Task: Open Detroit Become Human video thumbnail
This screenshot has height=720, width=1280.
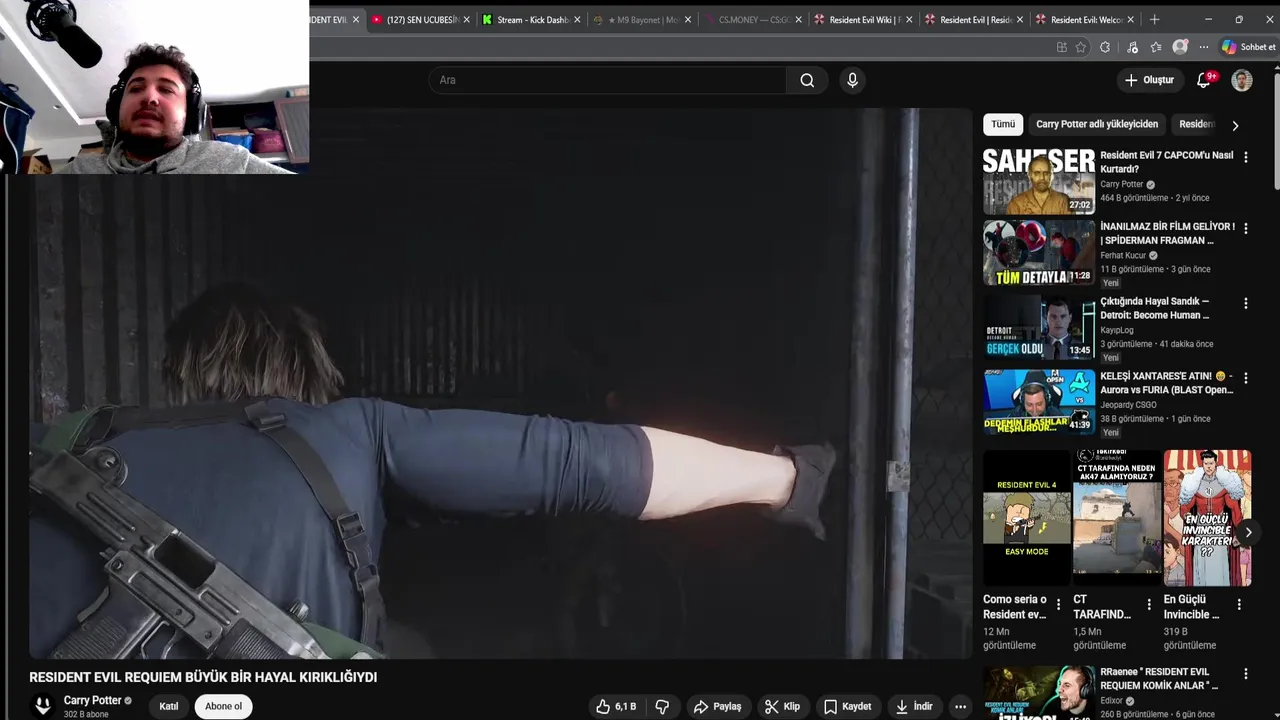Action: pyautogui.click(x=1039, y=327)
